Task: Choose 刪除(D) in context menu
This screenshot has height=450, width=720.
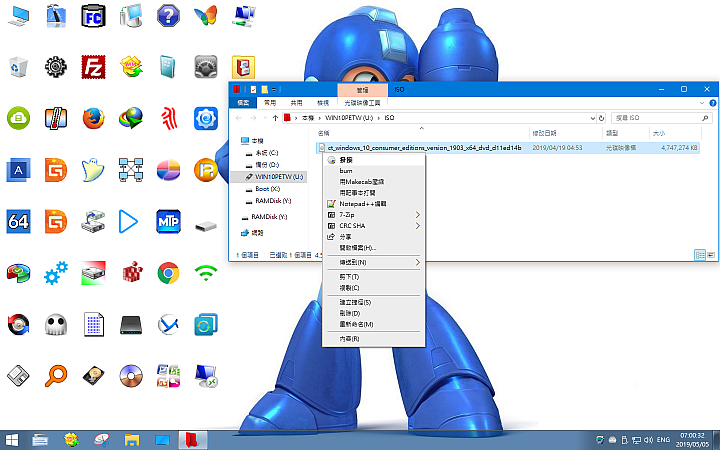Action: [373, 313]
